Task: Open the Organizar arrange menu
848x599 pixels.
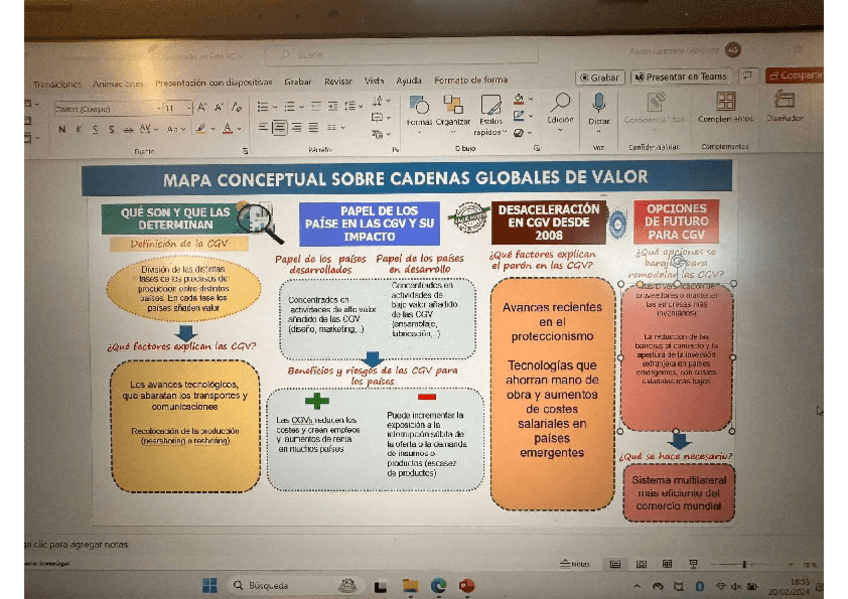Action: click(x=453, y=104)
